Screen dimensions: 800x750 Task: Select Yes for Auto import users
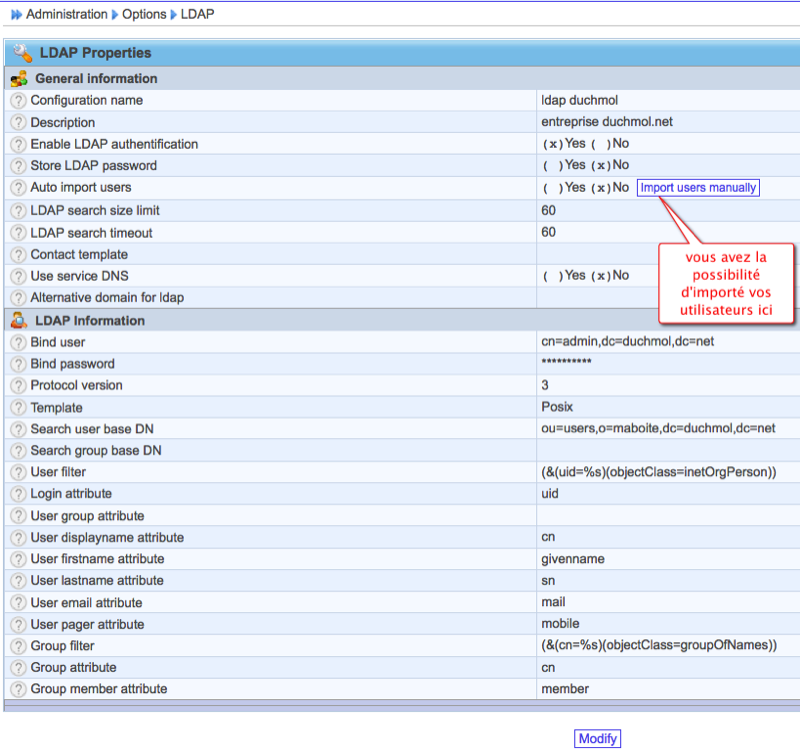click(552, 188)
